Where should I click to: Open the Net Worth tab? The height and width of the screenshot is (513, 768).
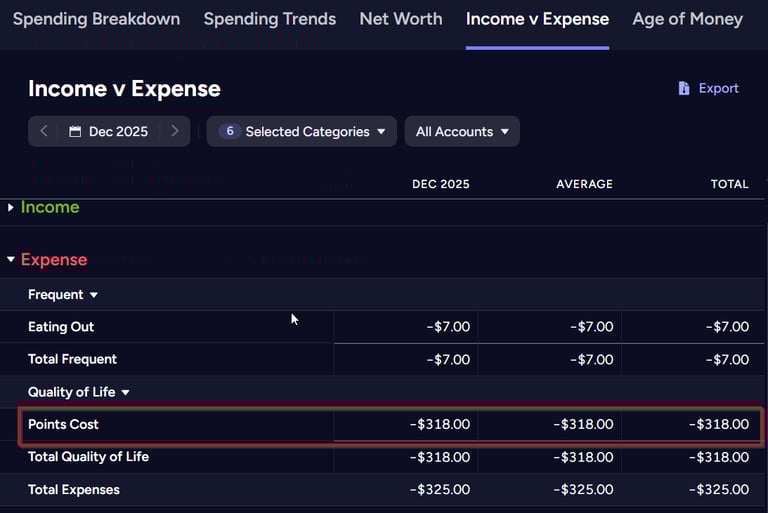pyautogui.click(x=400, y=19)
